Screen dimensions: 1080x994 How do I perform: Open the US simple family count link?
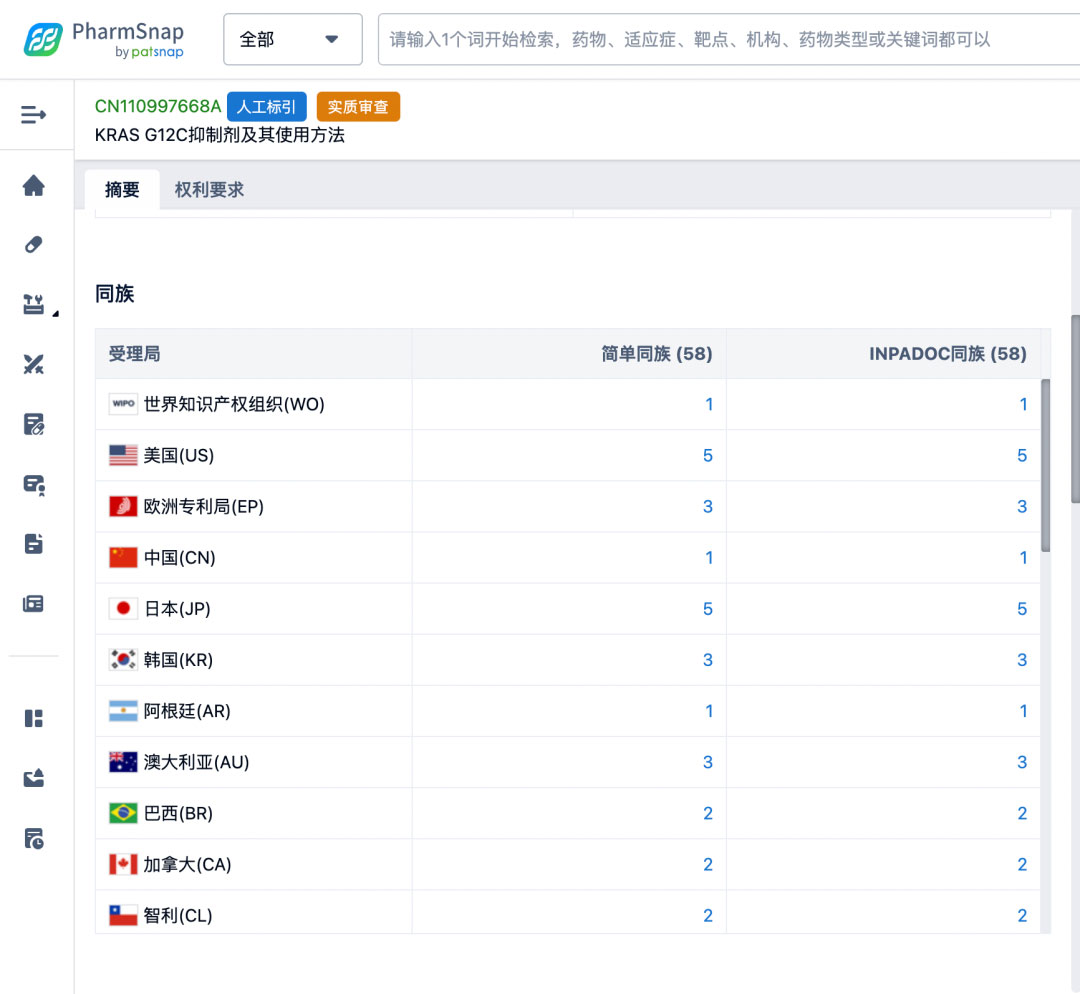(x=707, y=455)
